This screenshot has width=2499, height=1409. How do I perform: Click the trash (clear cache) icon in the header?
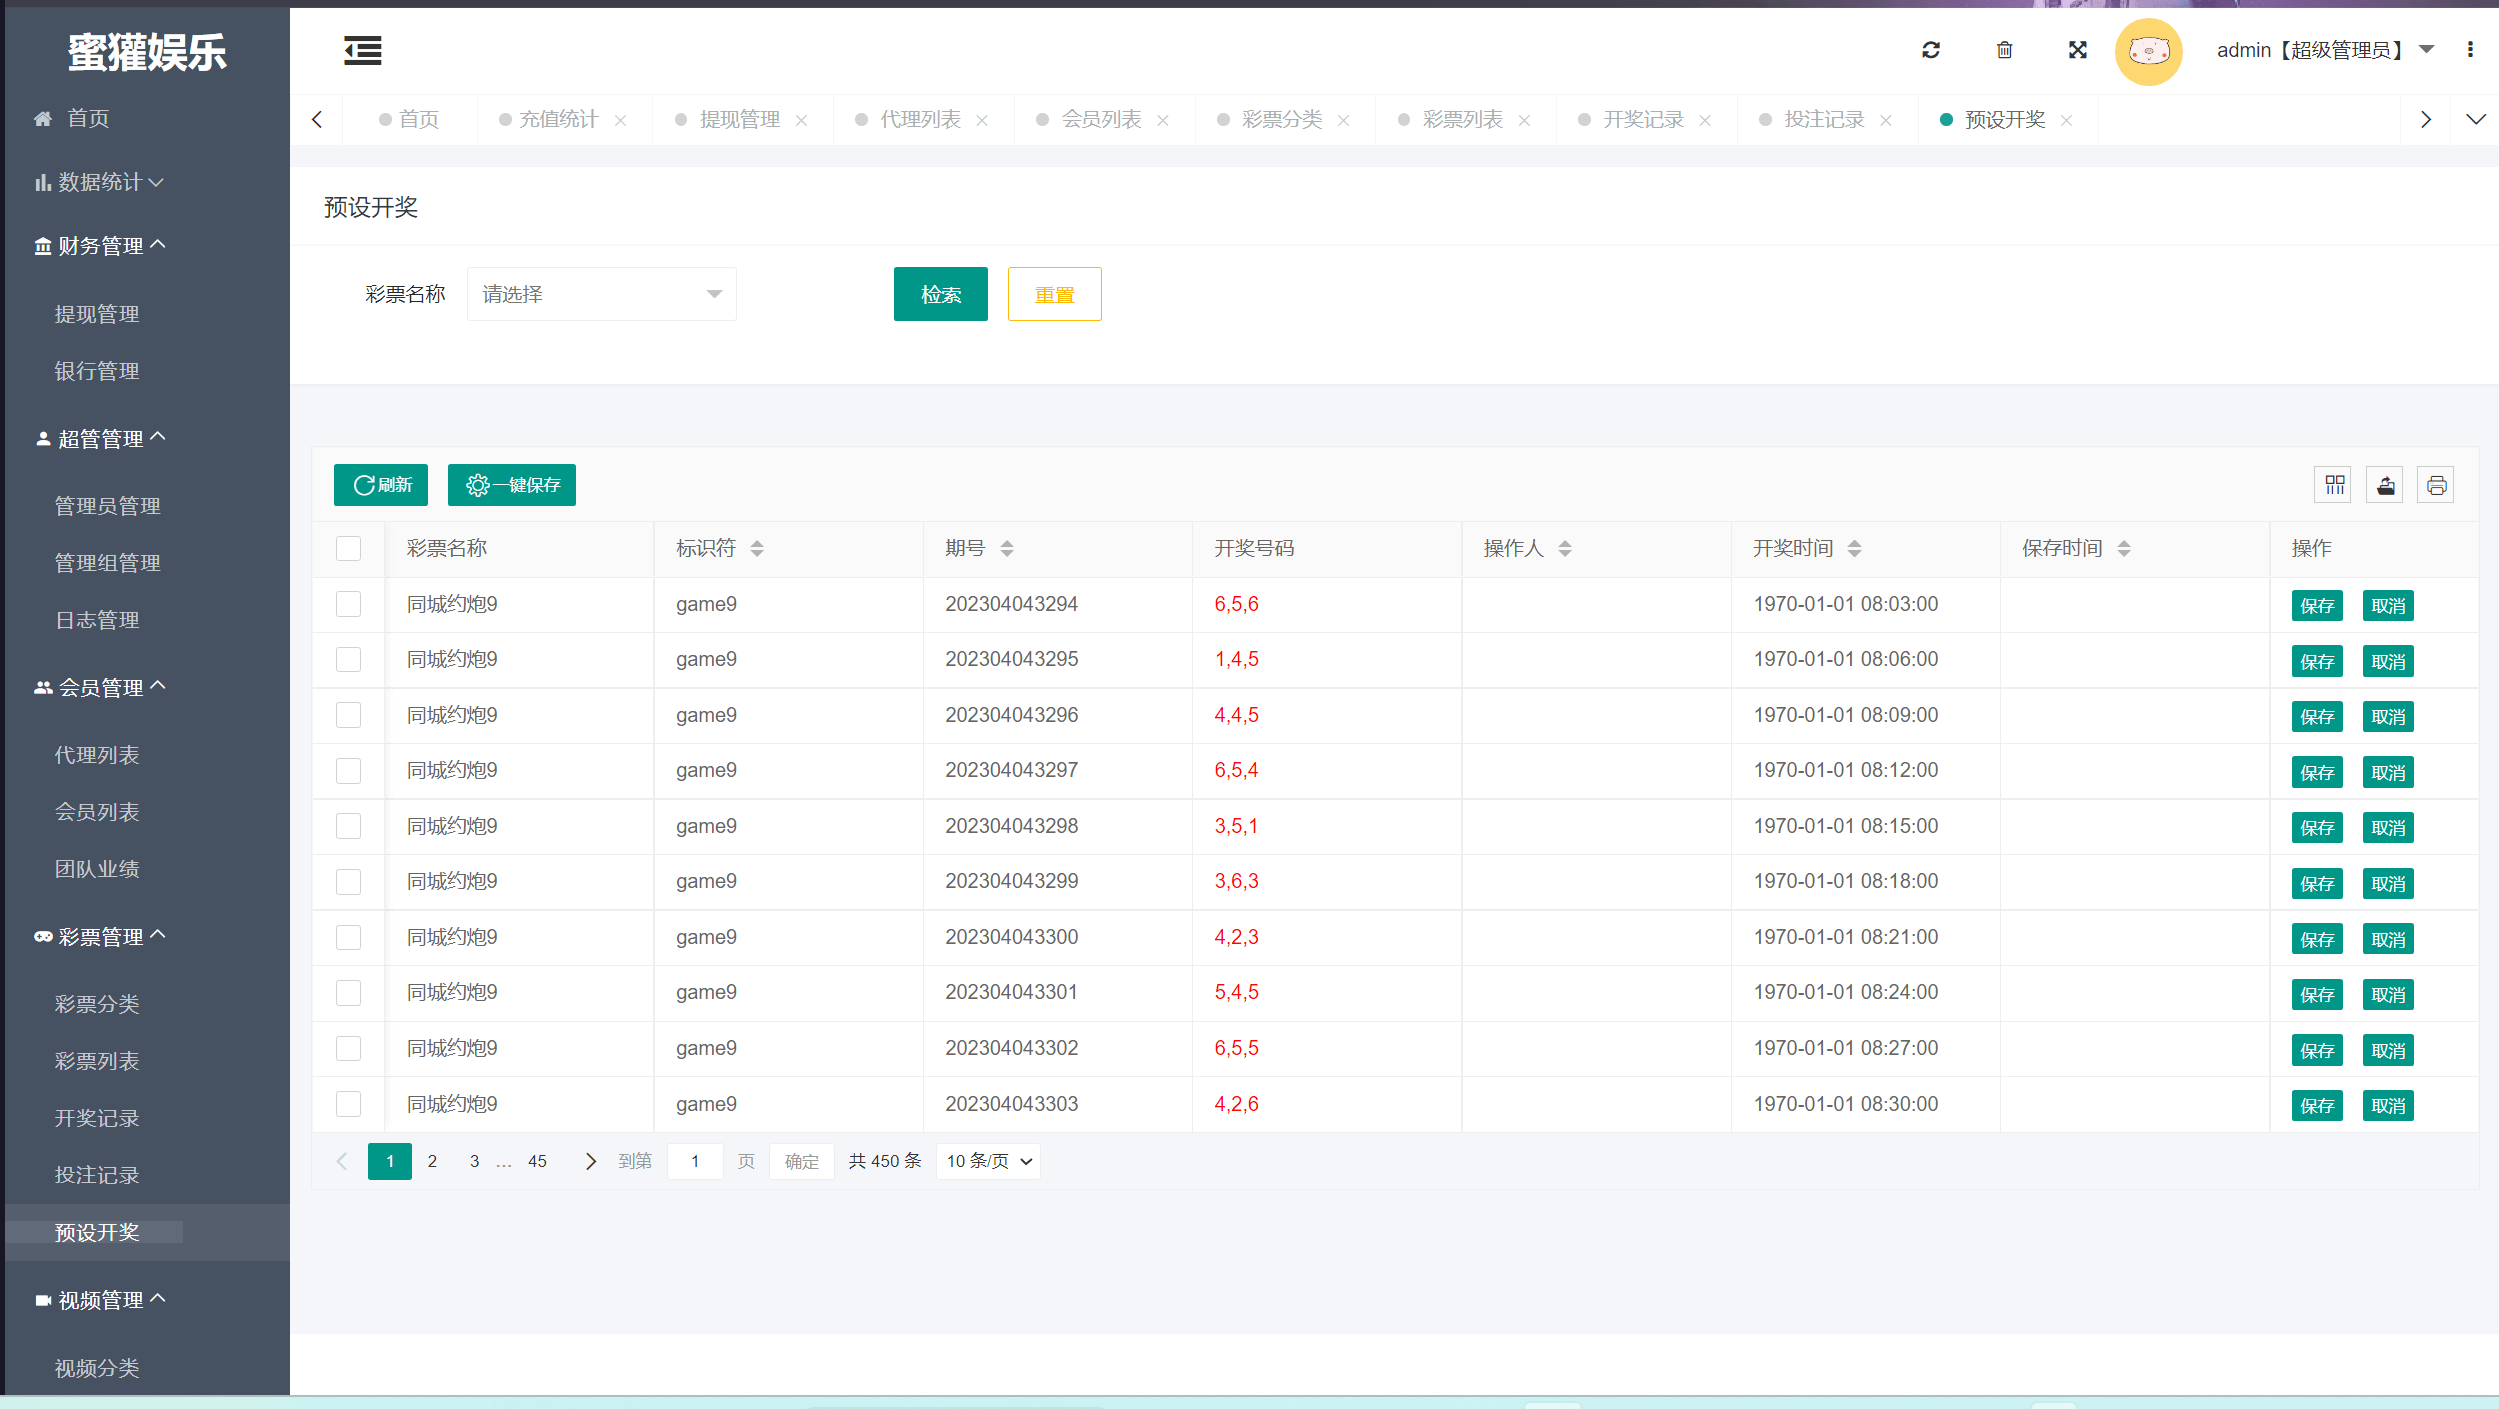[2004, 50]
